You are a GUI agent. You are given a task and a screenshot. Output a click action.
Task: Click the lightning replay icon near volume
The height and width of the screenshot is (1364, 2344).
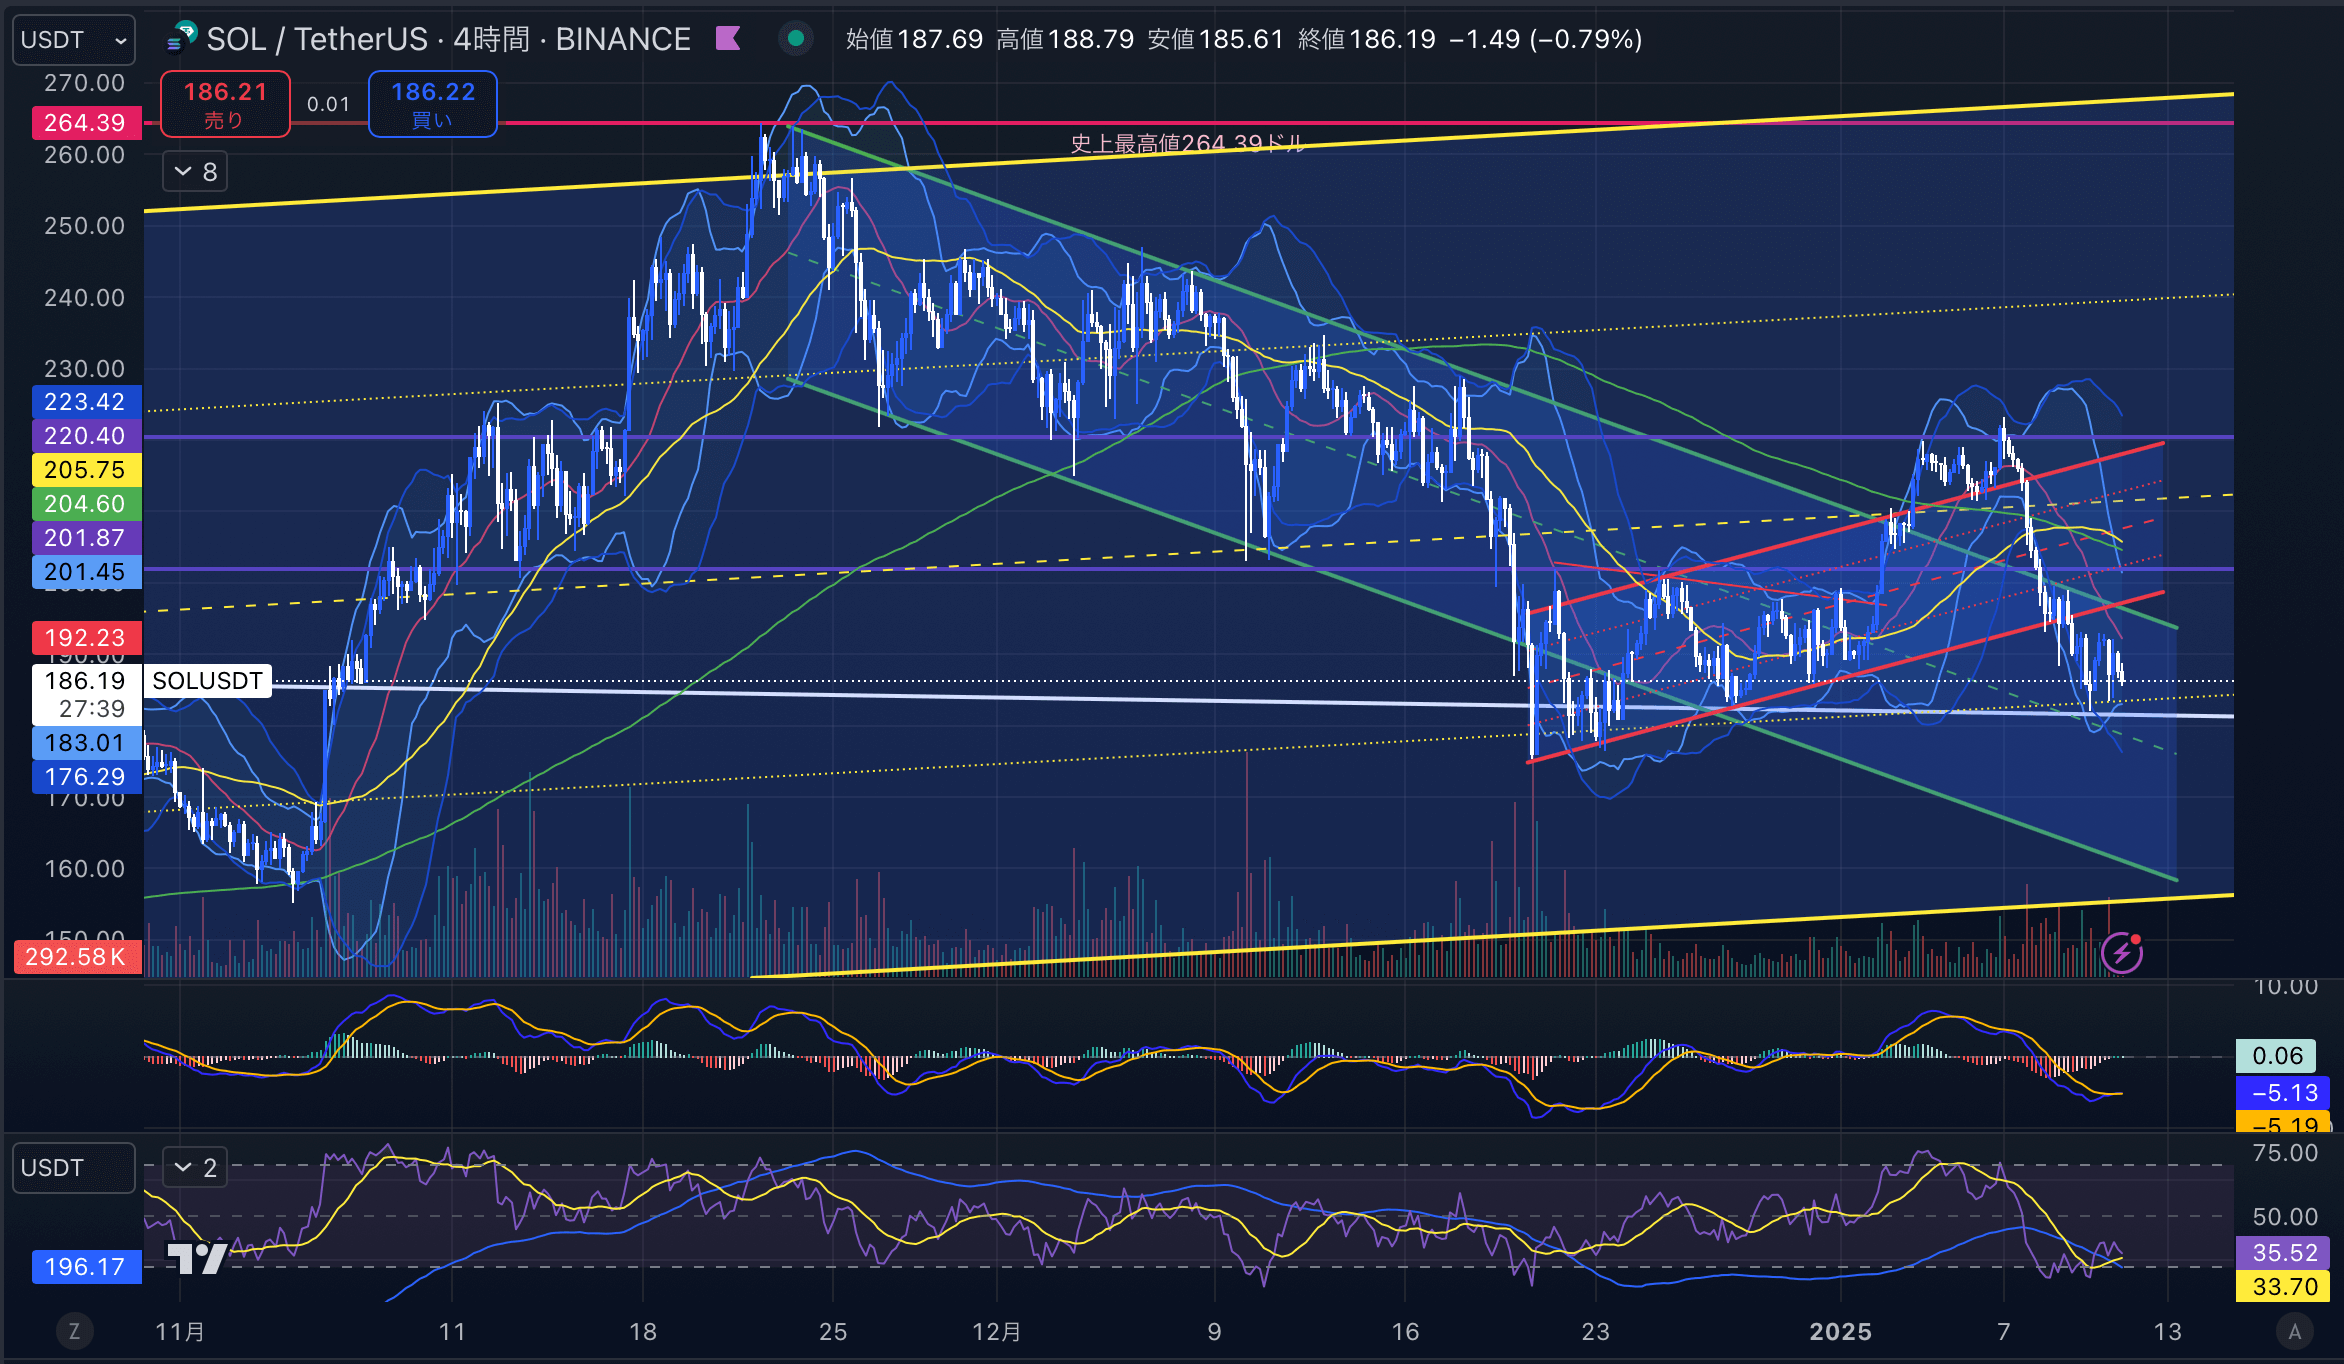[2121, 953]
